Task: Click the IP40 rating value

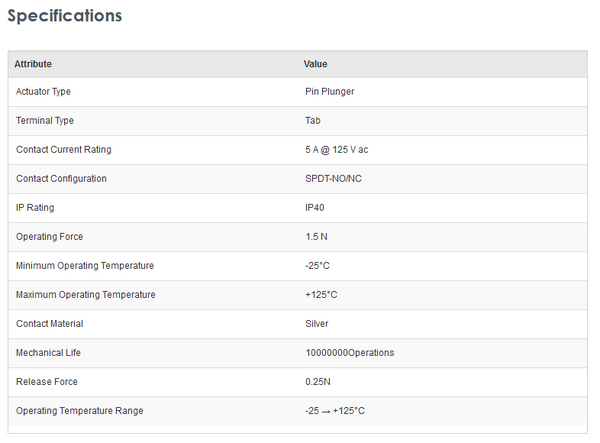Action: click(315, 208)
